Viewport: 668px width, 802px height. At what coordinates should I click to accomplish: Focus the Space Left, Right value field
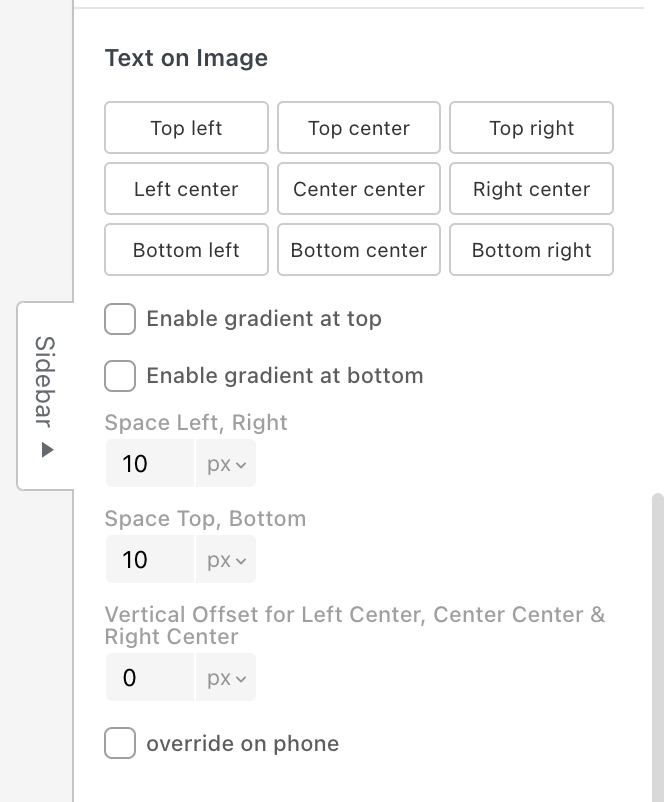coord(150,464)
